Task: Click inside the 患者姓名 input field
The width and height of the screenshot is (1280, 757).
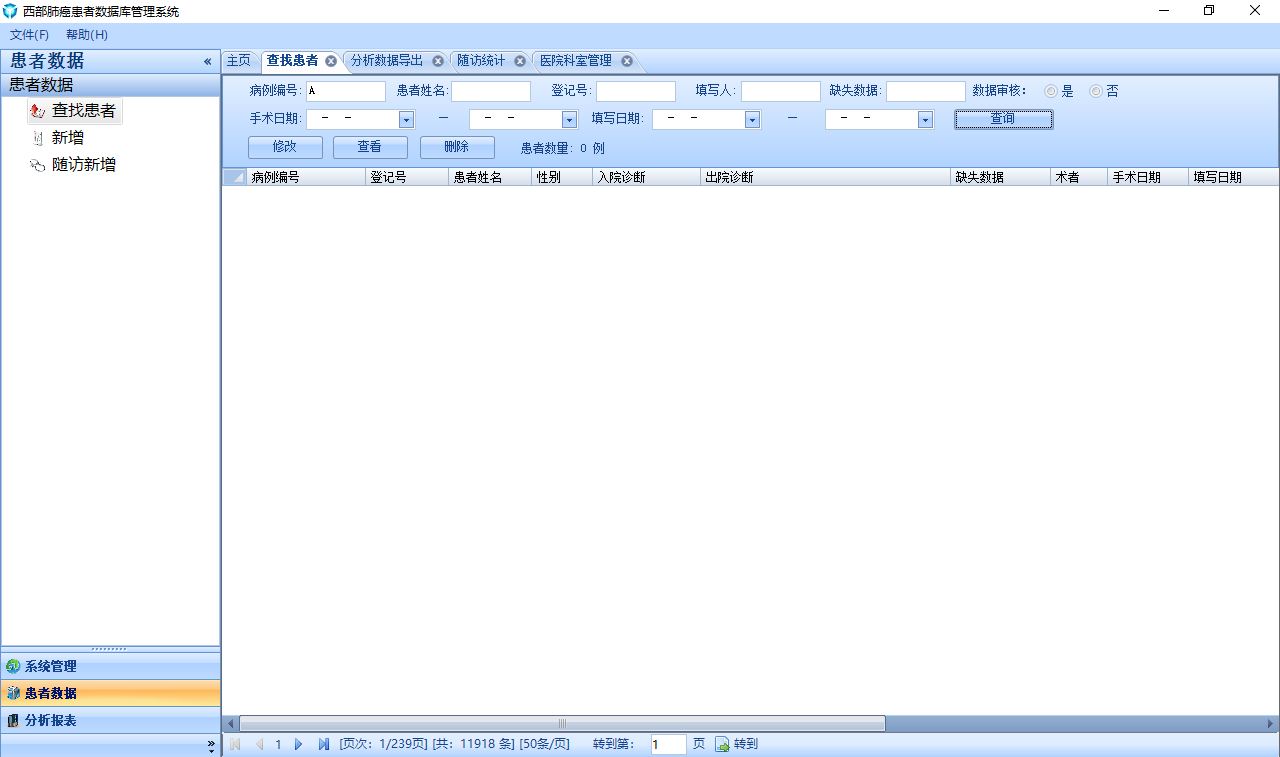Action: coord(490,90)
